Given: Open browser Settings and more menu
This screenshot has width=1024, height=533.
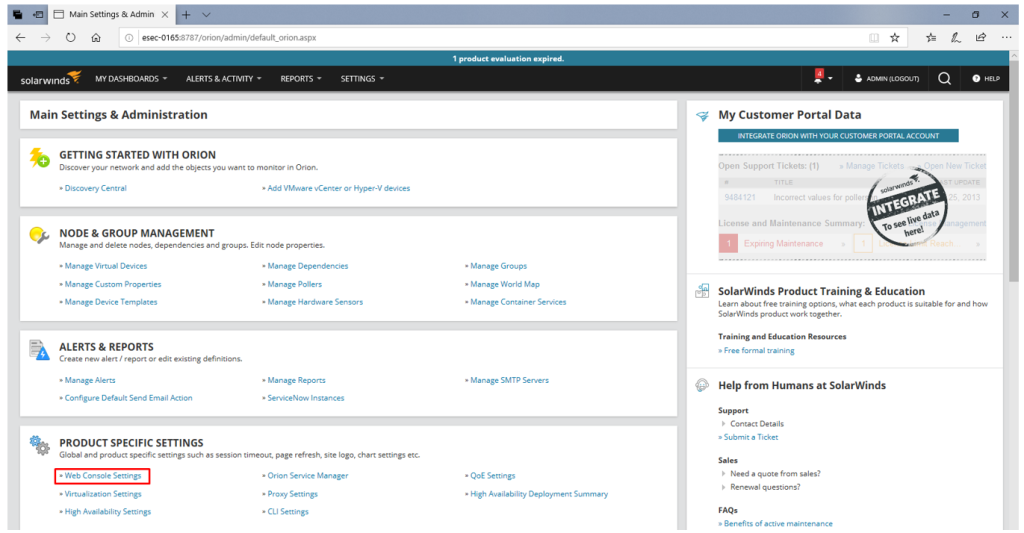Looking at the screenshot, I should click(x=1006, y=37).
